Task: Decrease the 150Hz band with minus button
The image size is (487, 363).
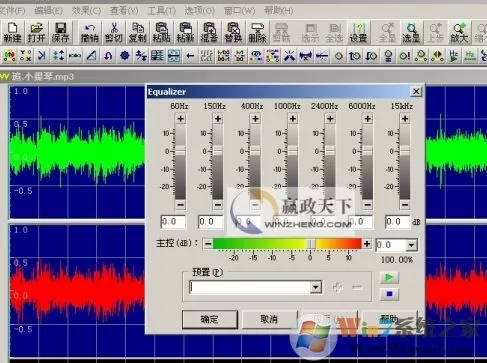Action: [x=218, y=204]
